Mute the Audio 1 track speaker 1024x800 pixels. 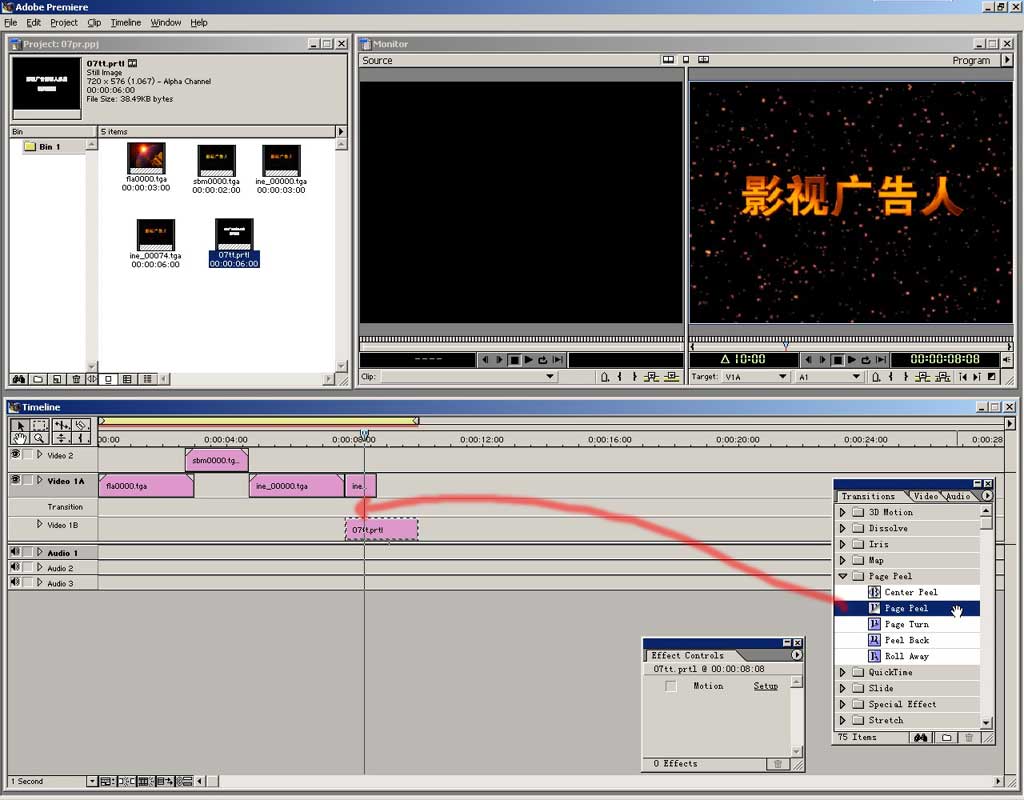click(15, 552)
